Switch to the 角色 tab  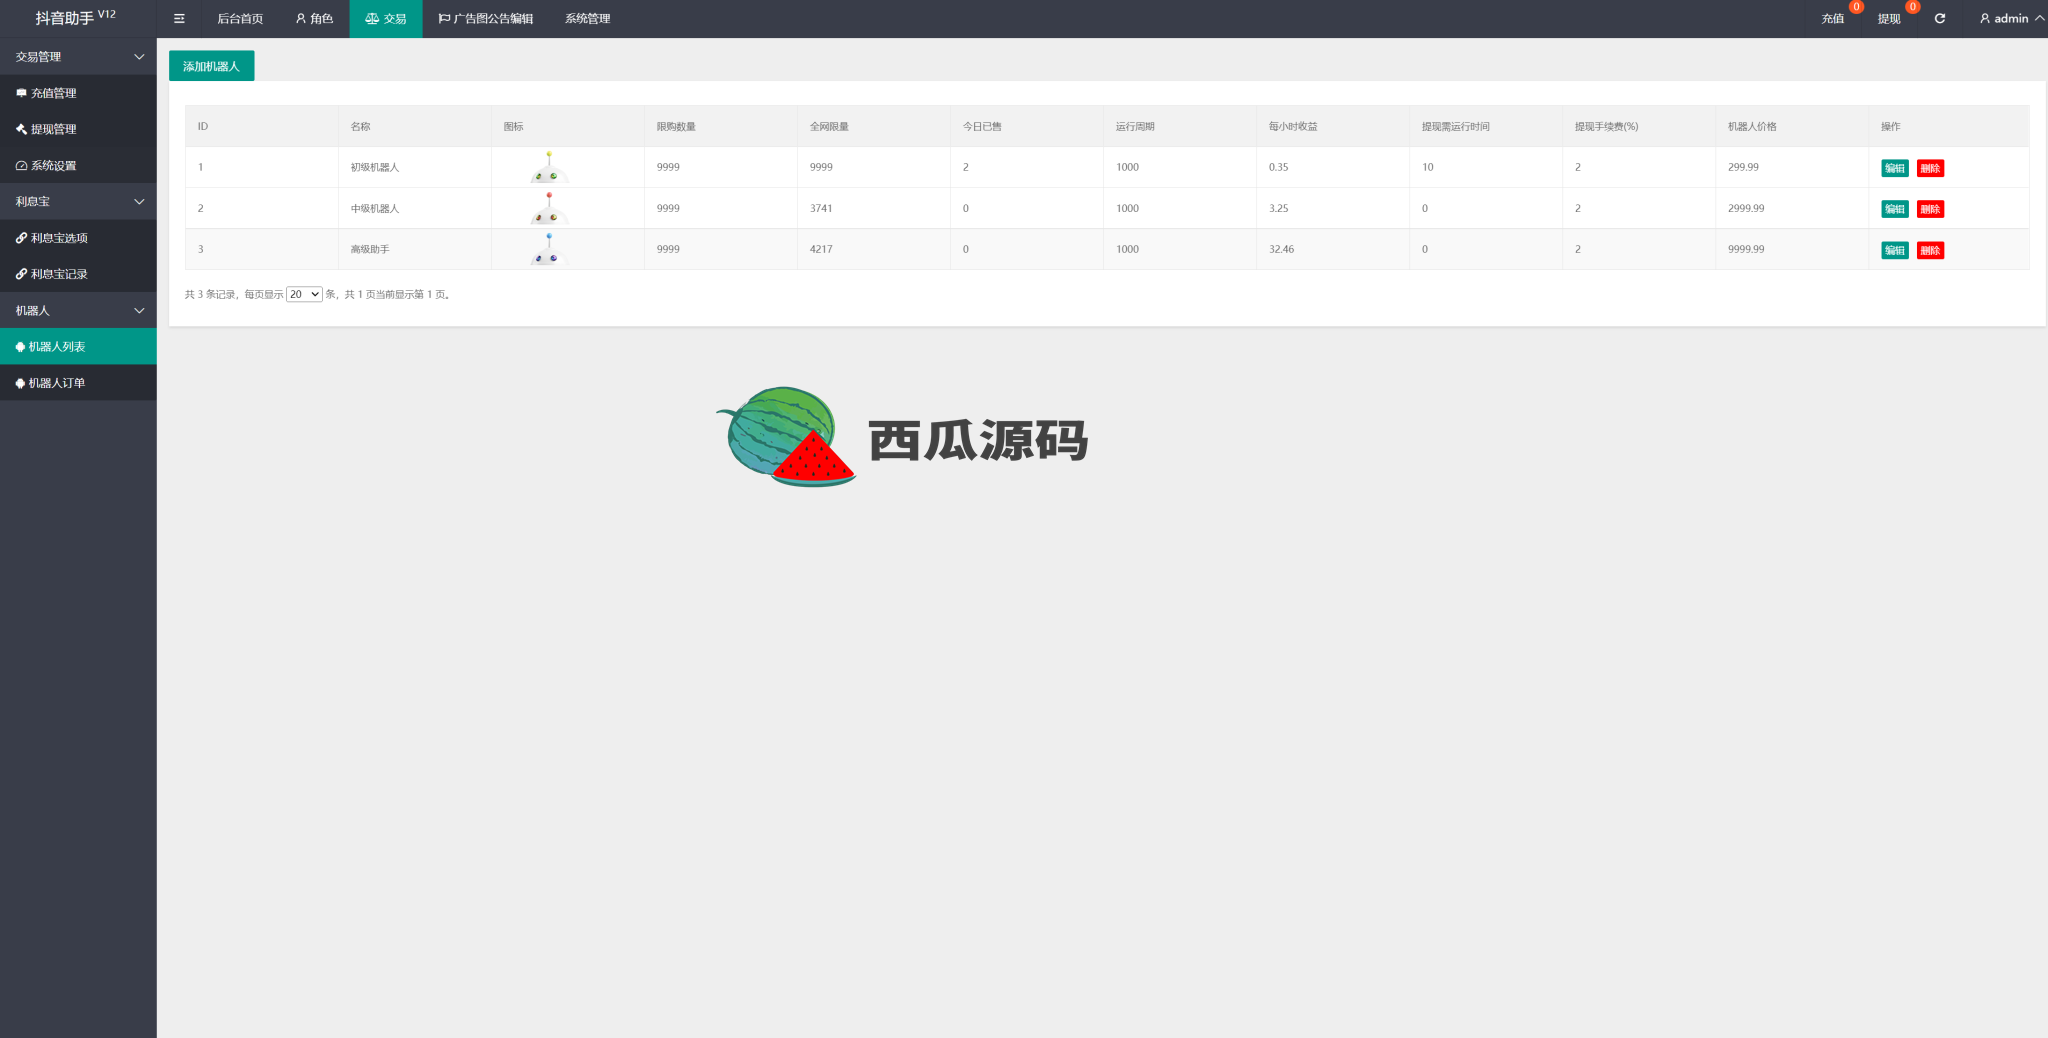tap(314, 18)
